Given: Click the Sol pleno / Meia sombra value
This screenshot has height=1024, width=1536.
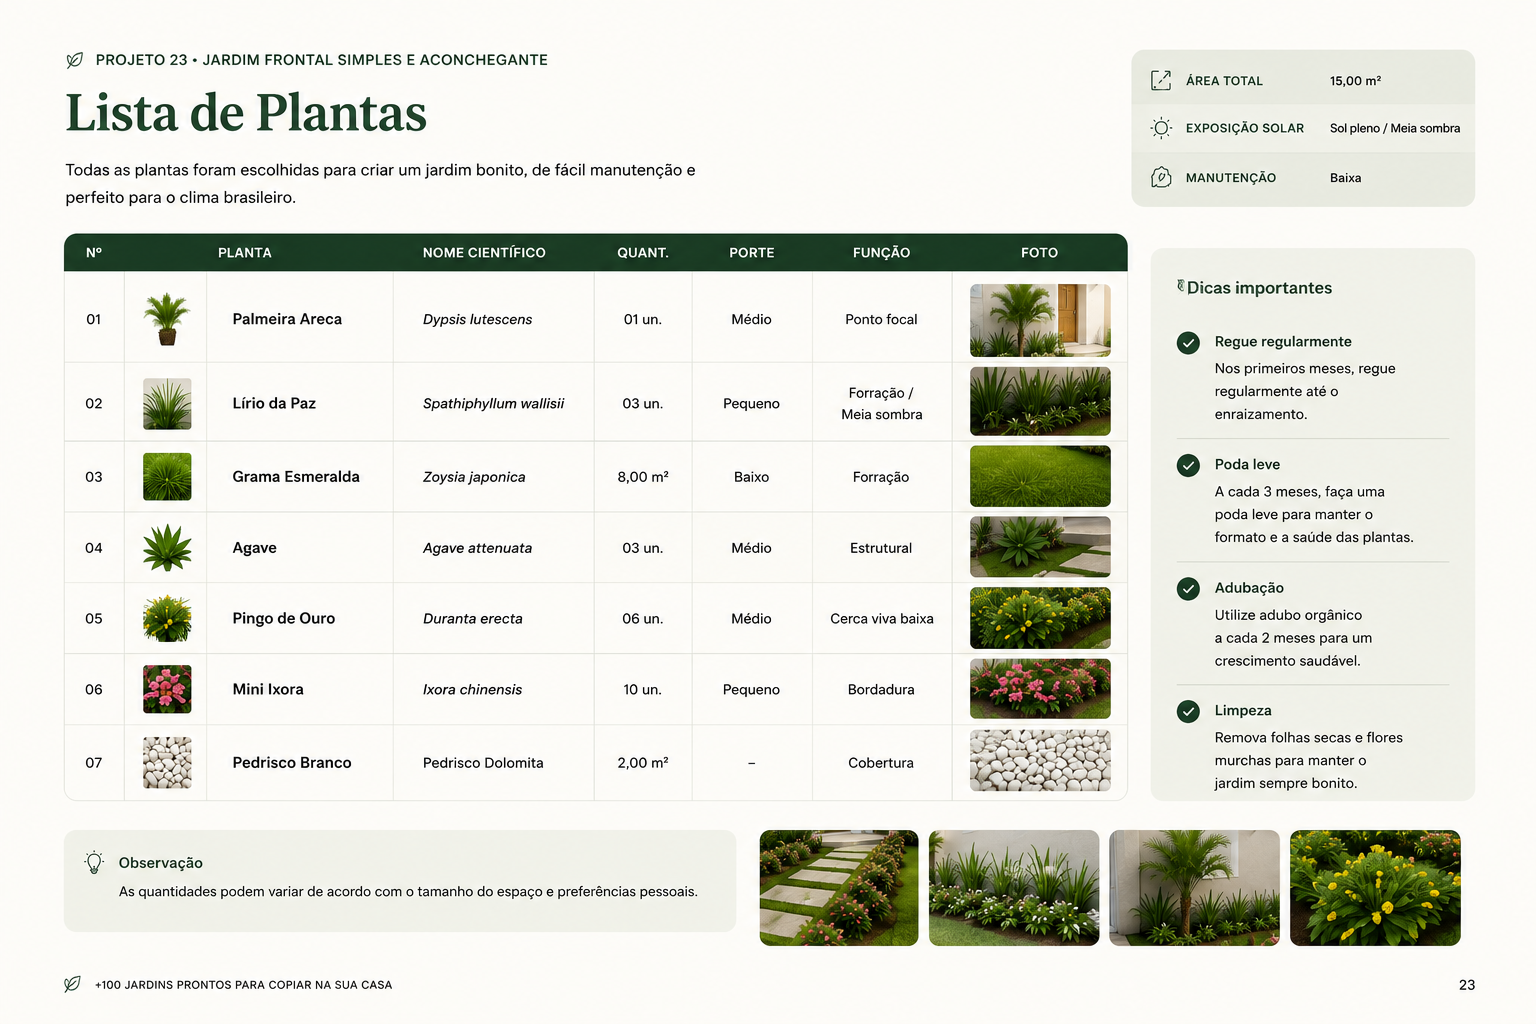Looking at the screenshot, I should (1395, 128).
